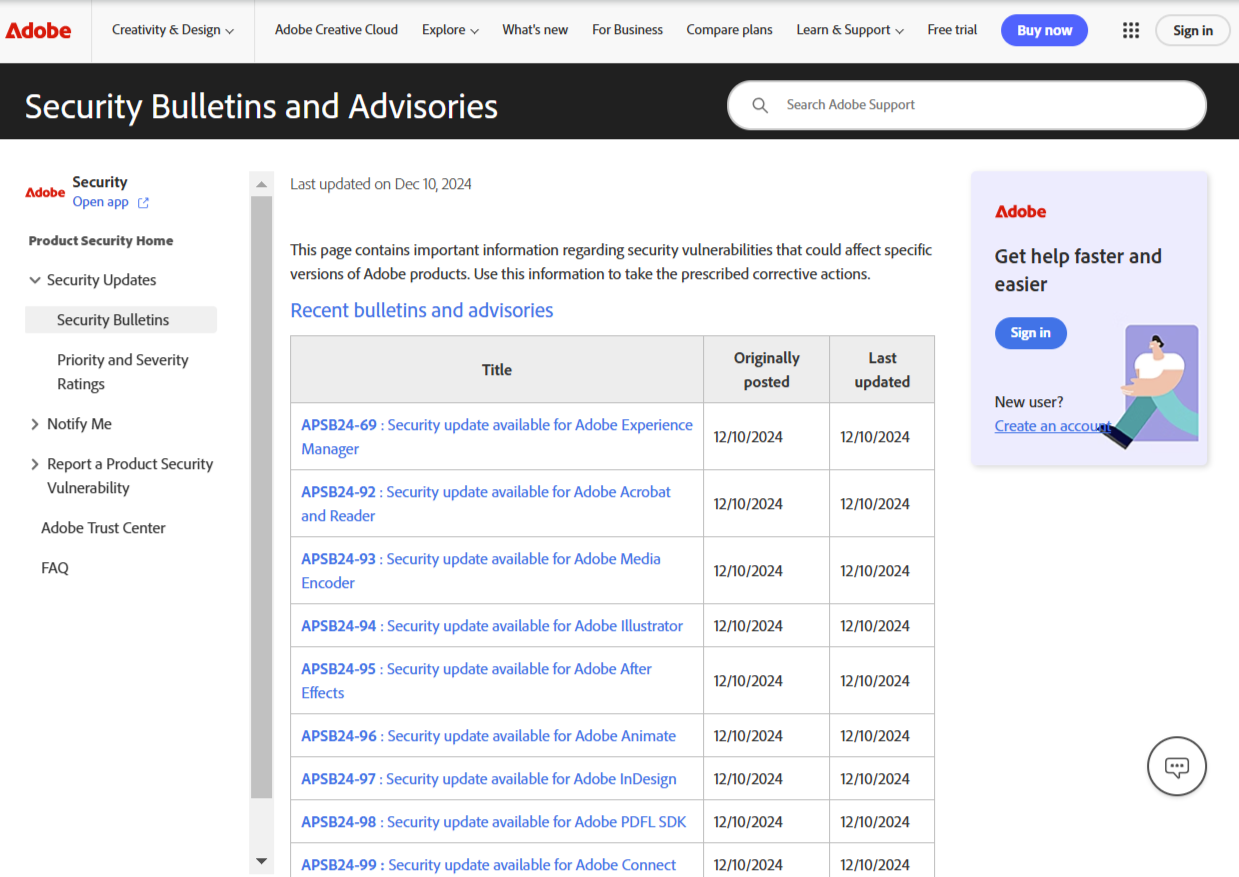The image size is (1239, 877).
Task: Click the scrollbar up arrow
Action: (x=261, y=184)
